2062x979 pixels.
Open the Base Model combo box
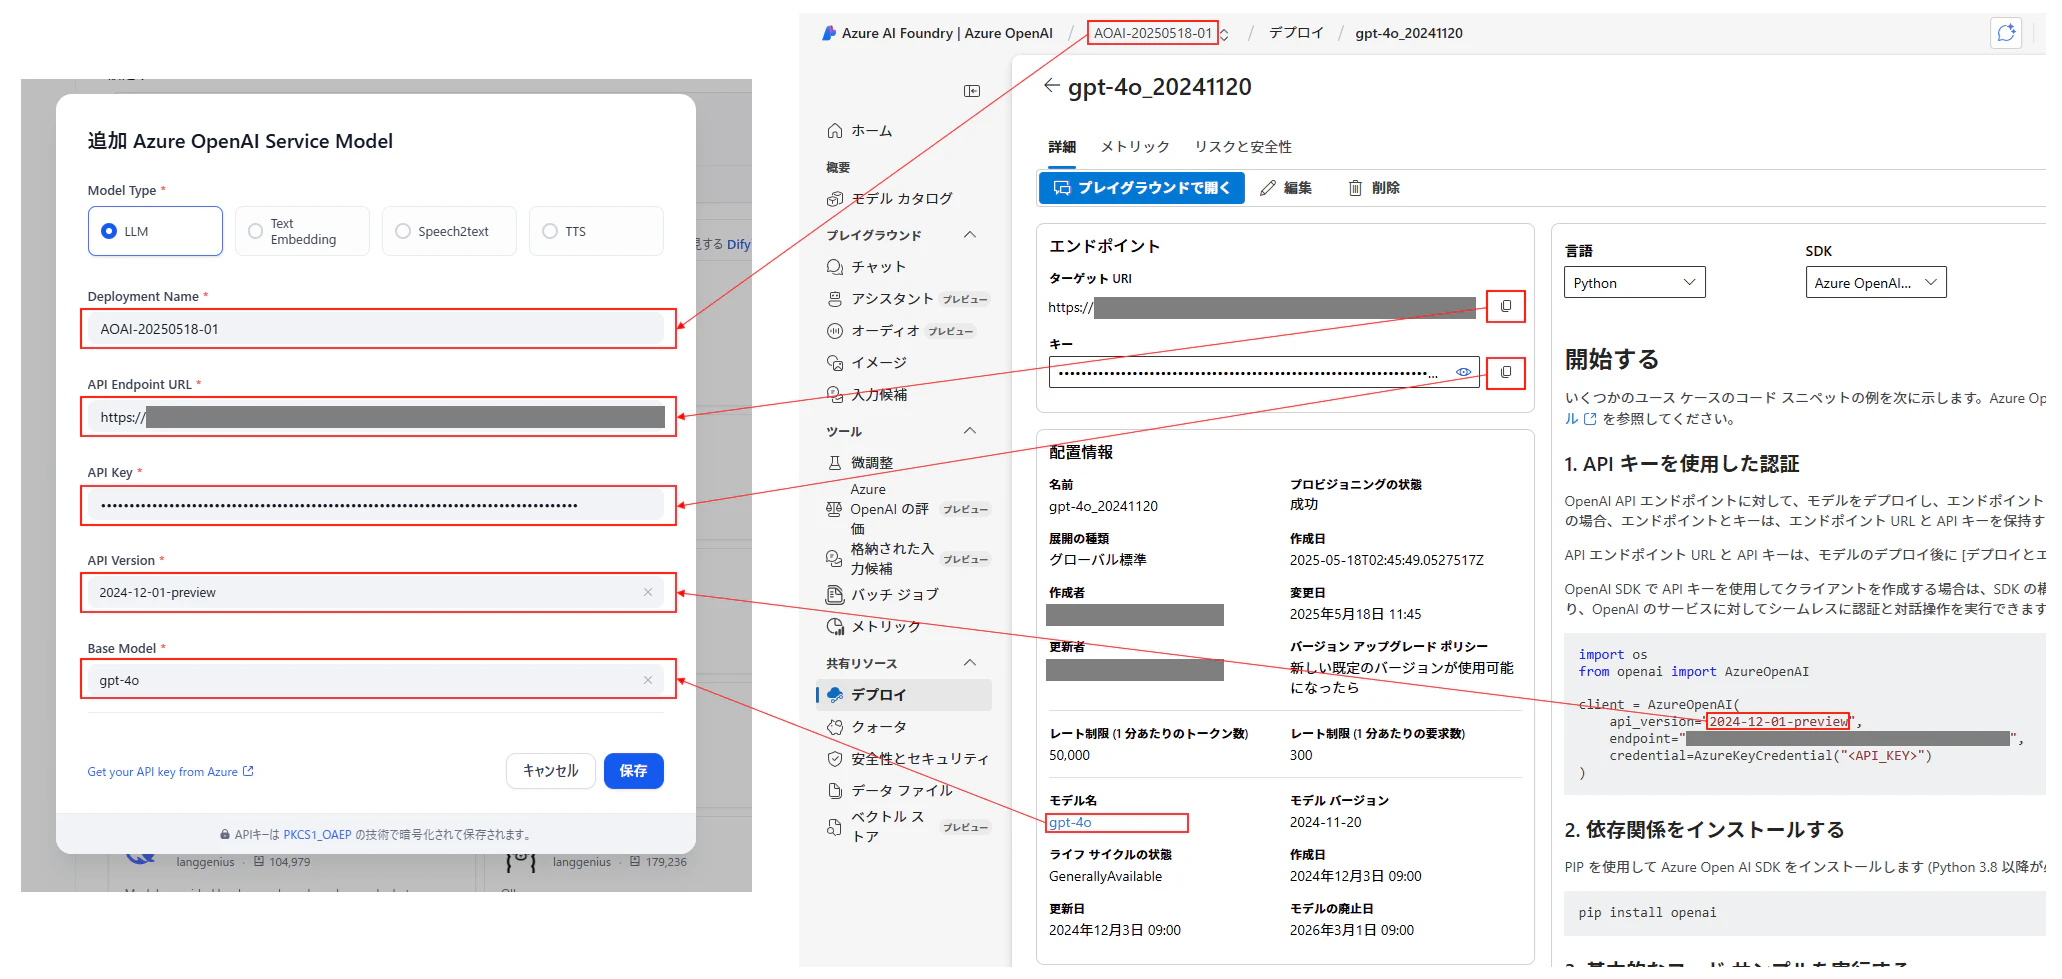376,680
